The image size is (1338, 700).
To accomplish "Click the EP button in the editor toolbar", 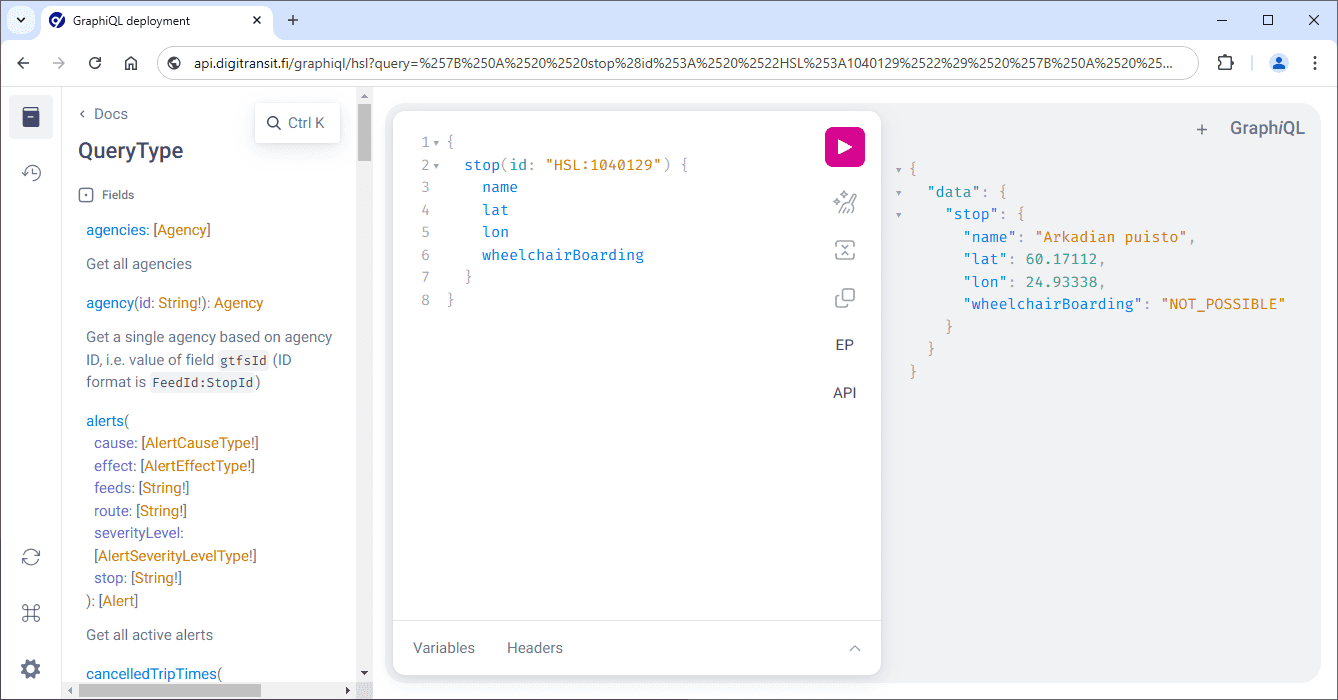I will 844,345.
